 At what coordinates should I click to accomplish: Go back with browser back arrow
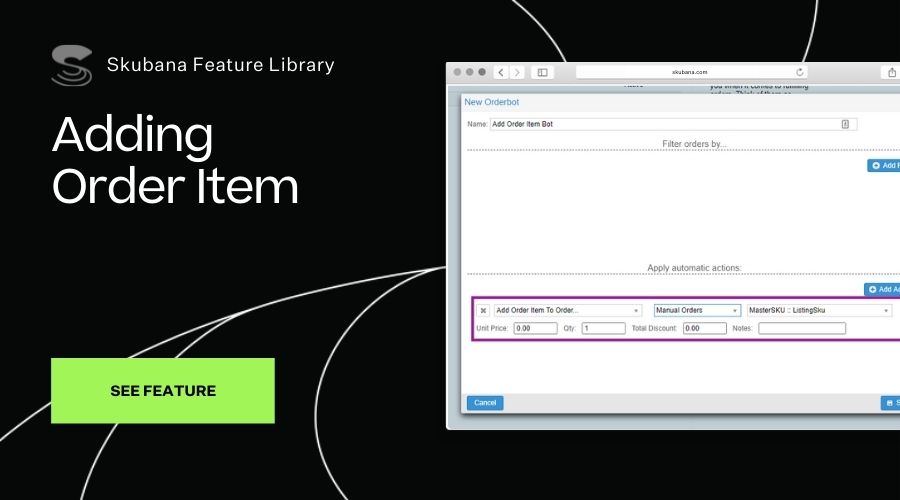[x=501, y=72]
